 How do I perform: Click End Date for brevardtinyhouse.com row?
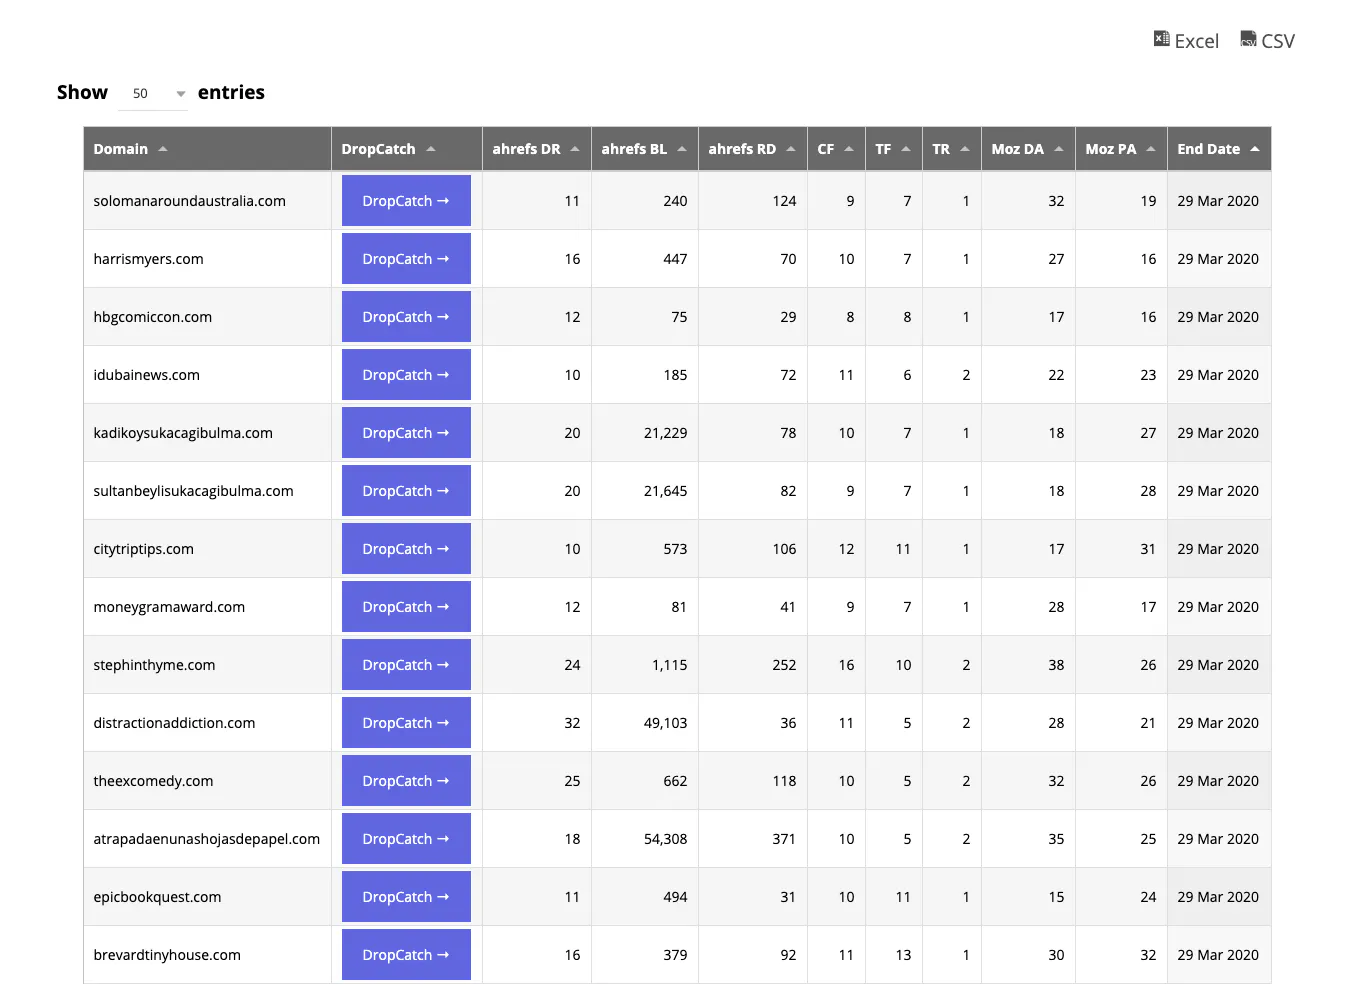(x=1218, y=955)
